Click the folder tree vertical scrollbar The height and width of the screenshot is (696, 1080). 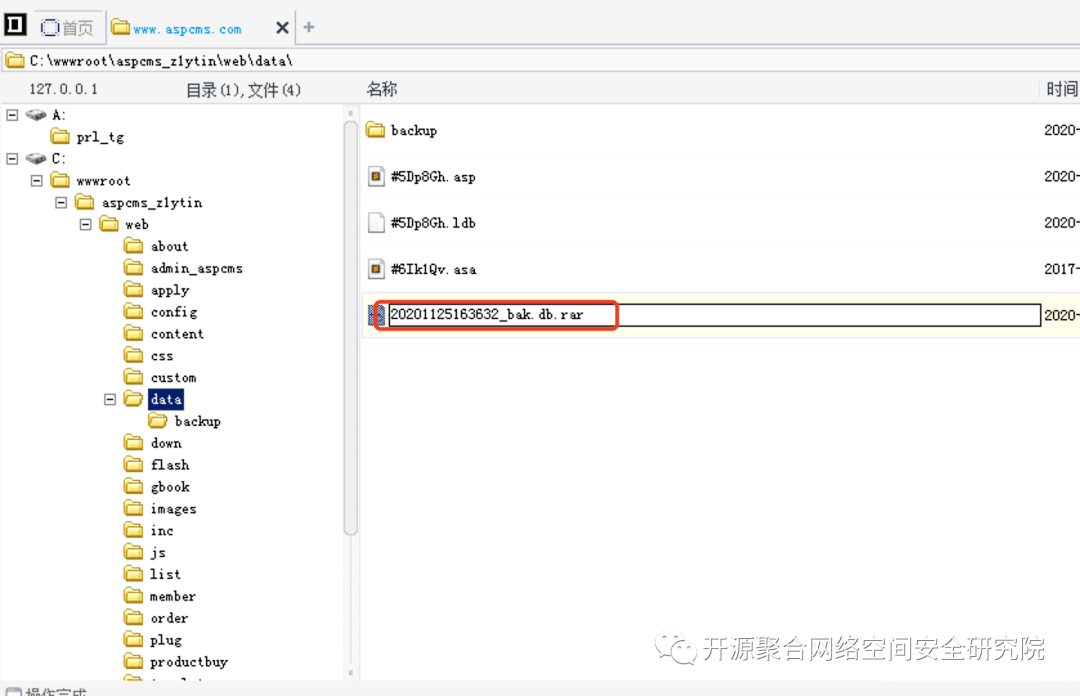tap(351, 327)
